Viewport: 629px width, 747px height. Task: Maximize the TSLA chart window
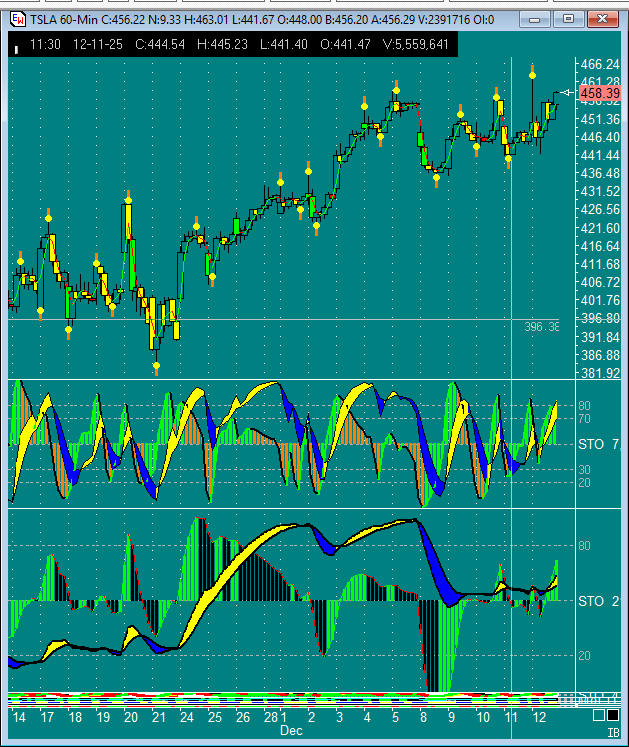tap(569, 19)
